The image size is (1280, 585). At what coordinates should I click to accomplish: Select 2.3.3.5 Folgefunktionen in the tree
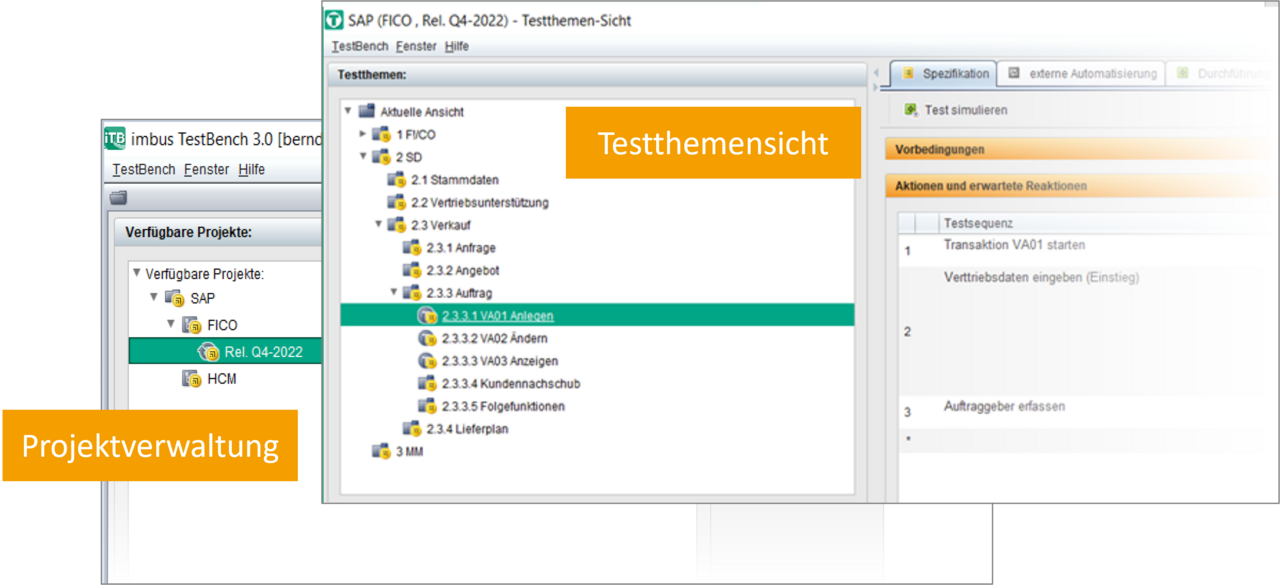coord(503,406)
